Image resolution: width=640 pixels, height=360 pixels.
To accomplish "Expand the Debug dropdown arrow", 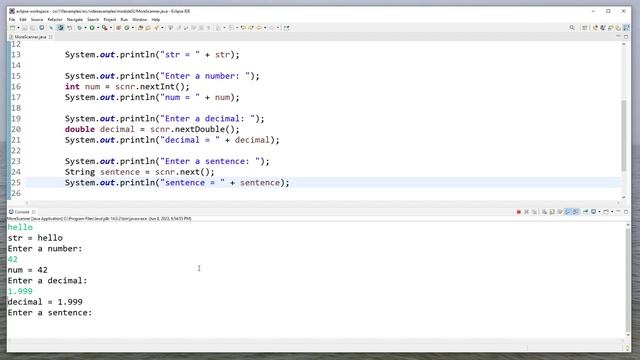I will (x=85, y=28).
